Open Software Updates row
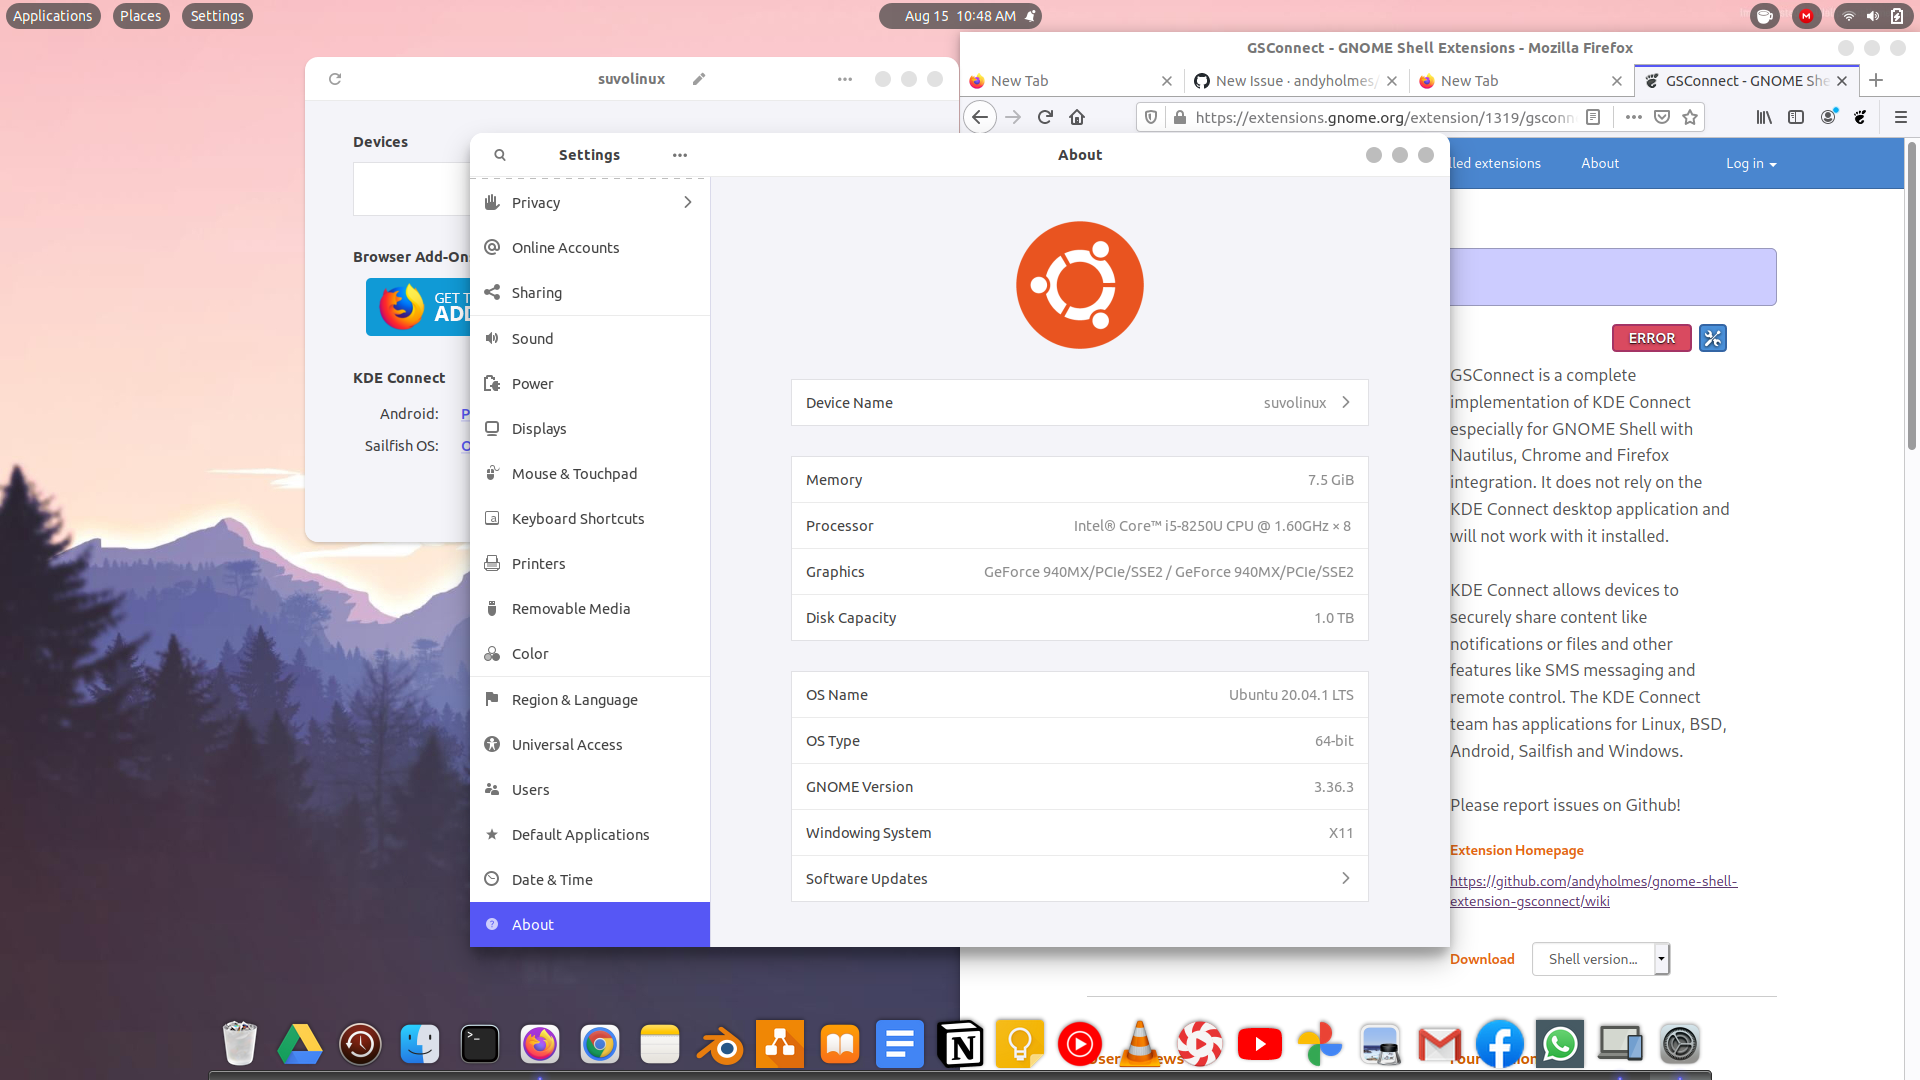 point(1079,878)
